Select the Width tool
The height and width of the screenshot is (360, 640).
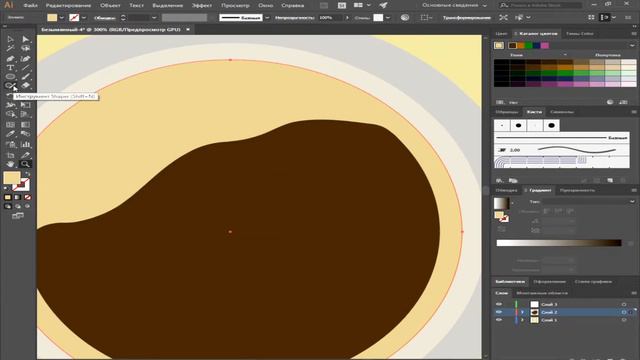(x=10, y=105)
